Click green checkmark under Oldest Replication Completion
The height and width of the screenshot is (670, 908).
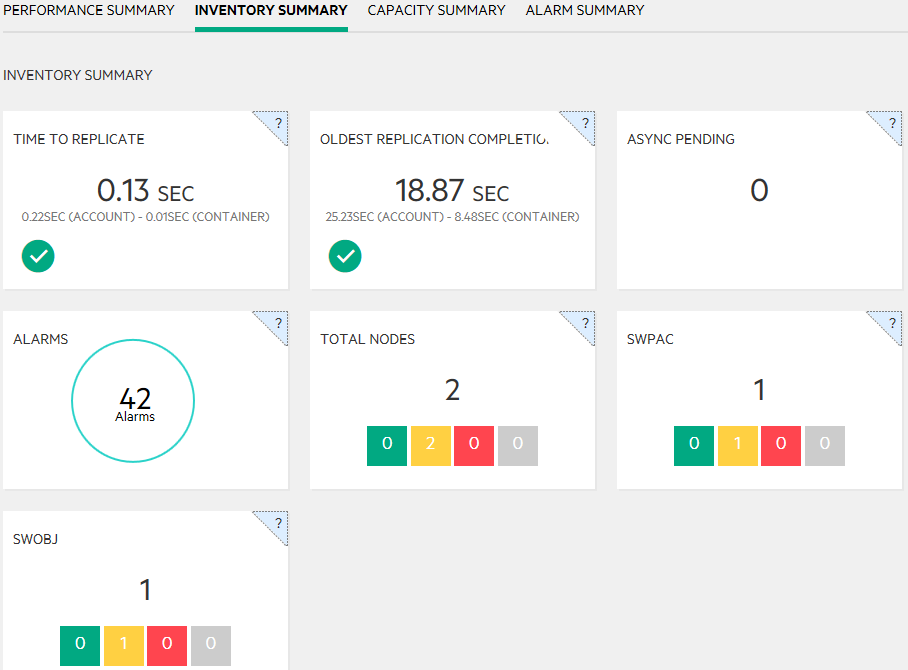(345, 256)
